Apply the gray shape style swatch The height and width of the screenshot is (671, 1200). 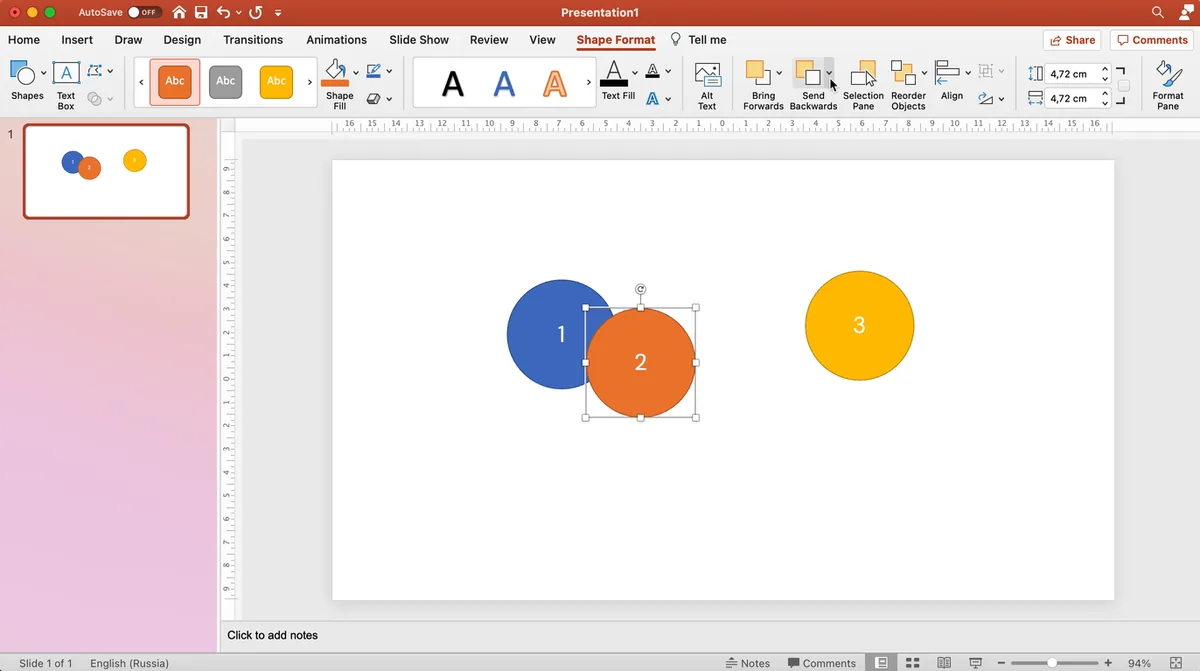[x=226, y=82]
